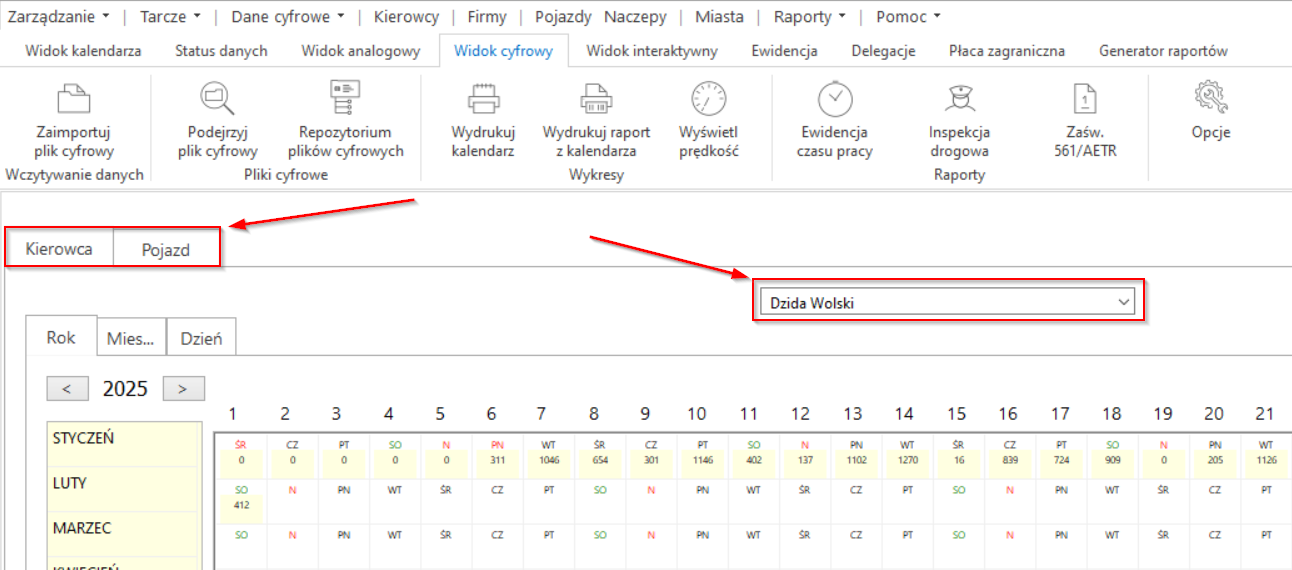Open the Kierowcy menu item

click(406, 16)
